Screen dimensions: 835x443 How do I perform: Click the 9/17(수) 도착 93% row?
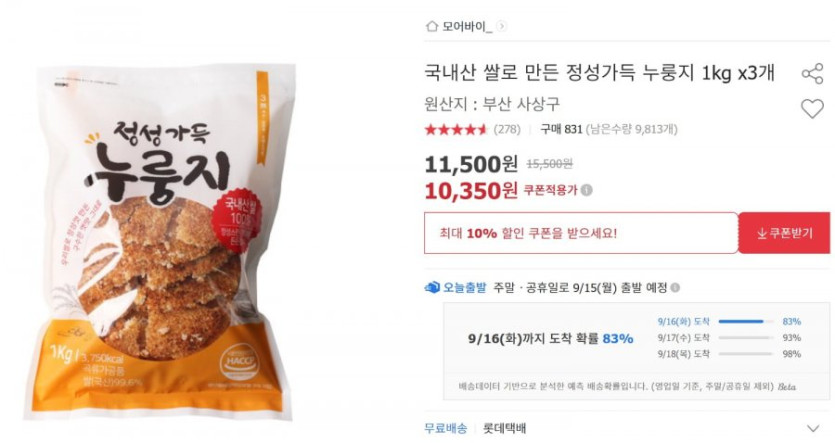(729, 338)
